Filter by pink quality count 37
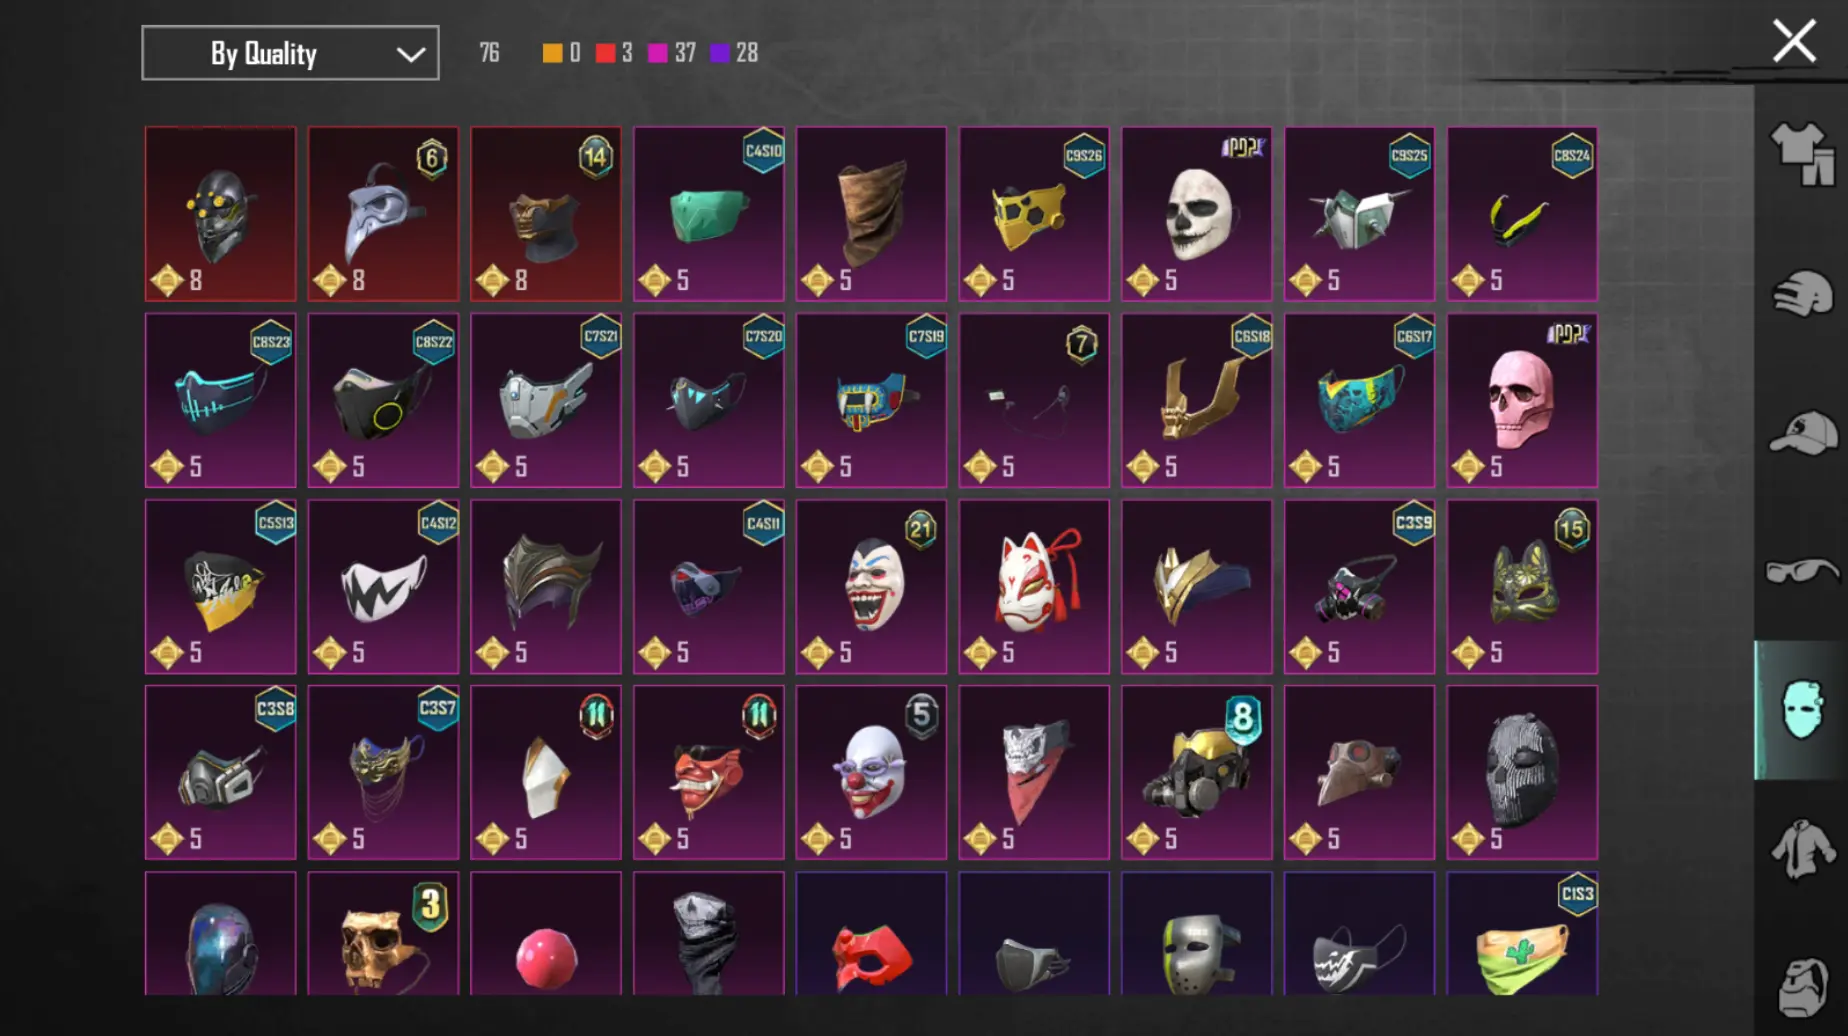 [672, 53]
